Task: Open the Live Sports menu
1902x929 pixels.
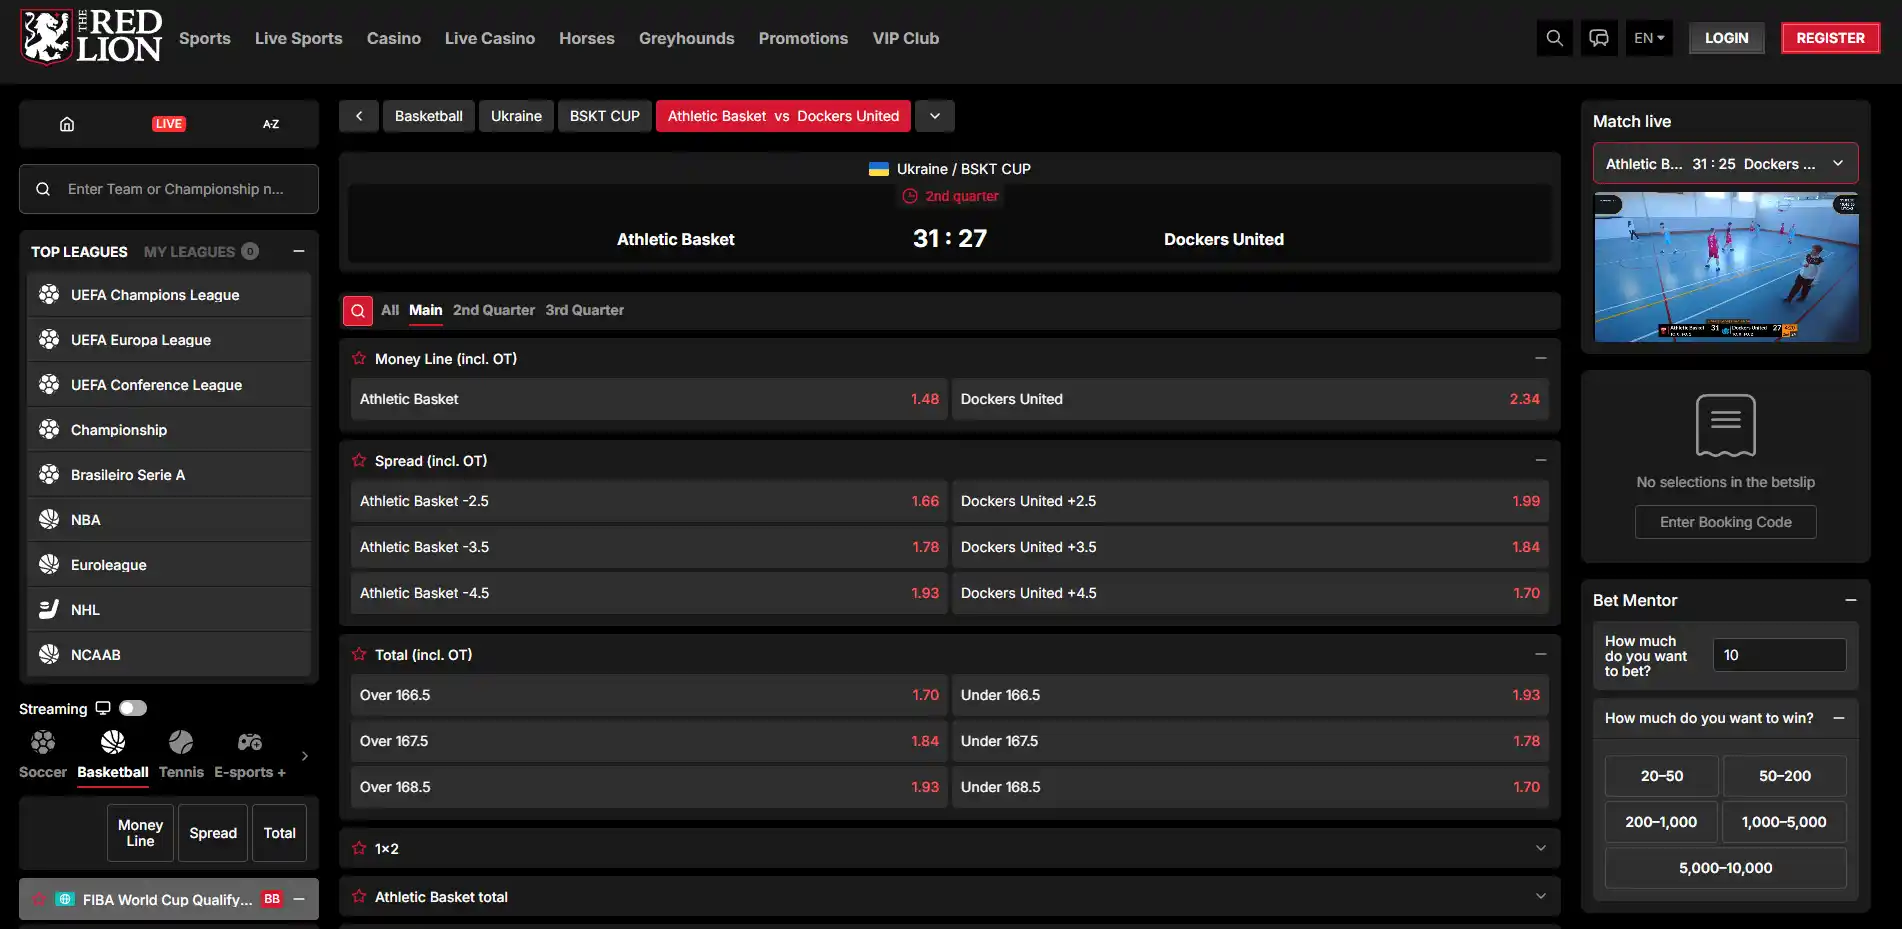Action: point(299,38)
